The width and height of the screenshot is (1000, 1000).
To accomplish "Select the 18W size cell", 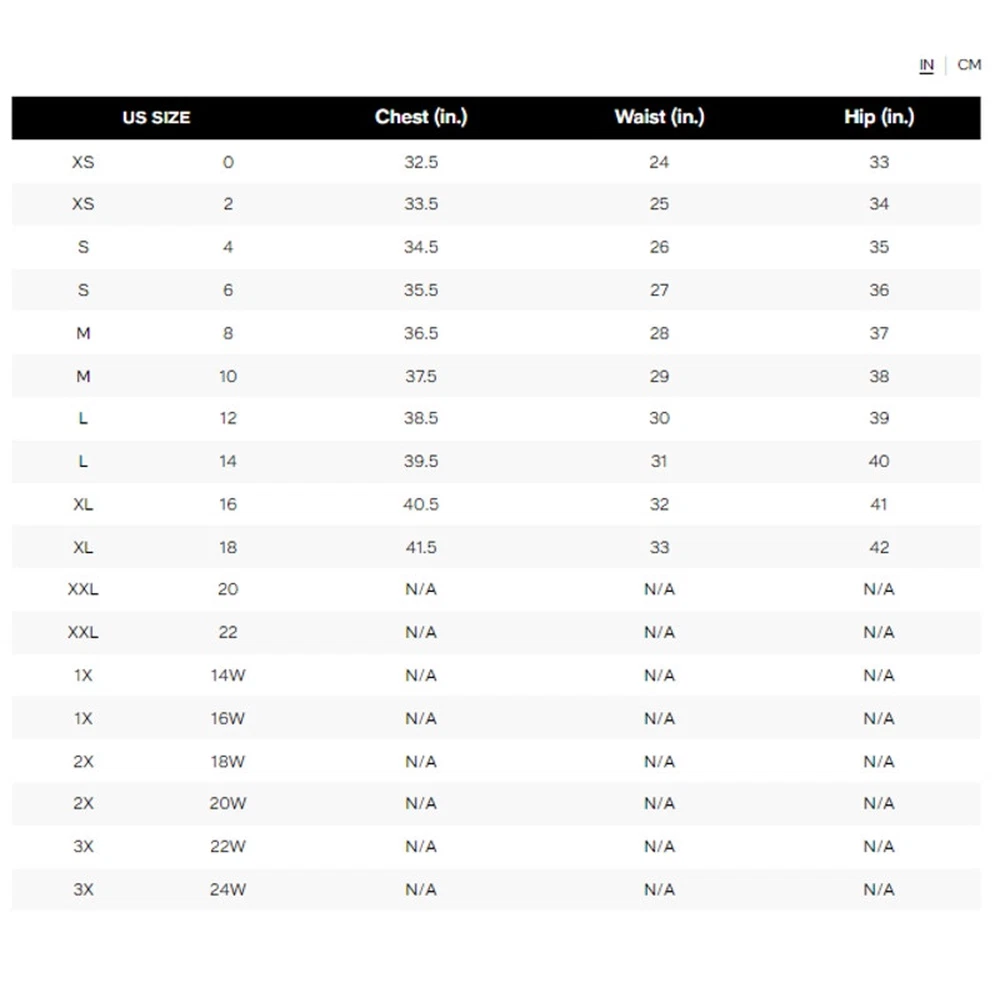I will (228, 761).
